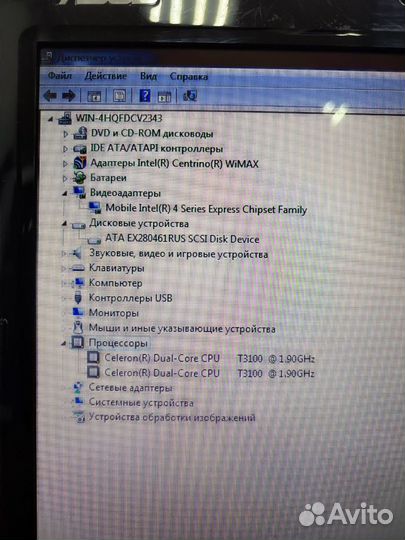Select the second Celeron(R) Dual-Core CPU T3100 entry

tap(209, 373)
